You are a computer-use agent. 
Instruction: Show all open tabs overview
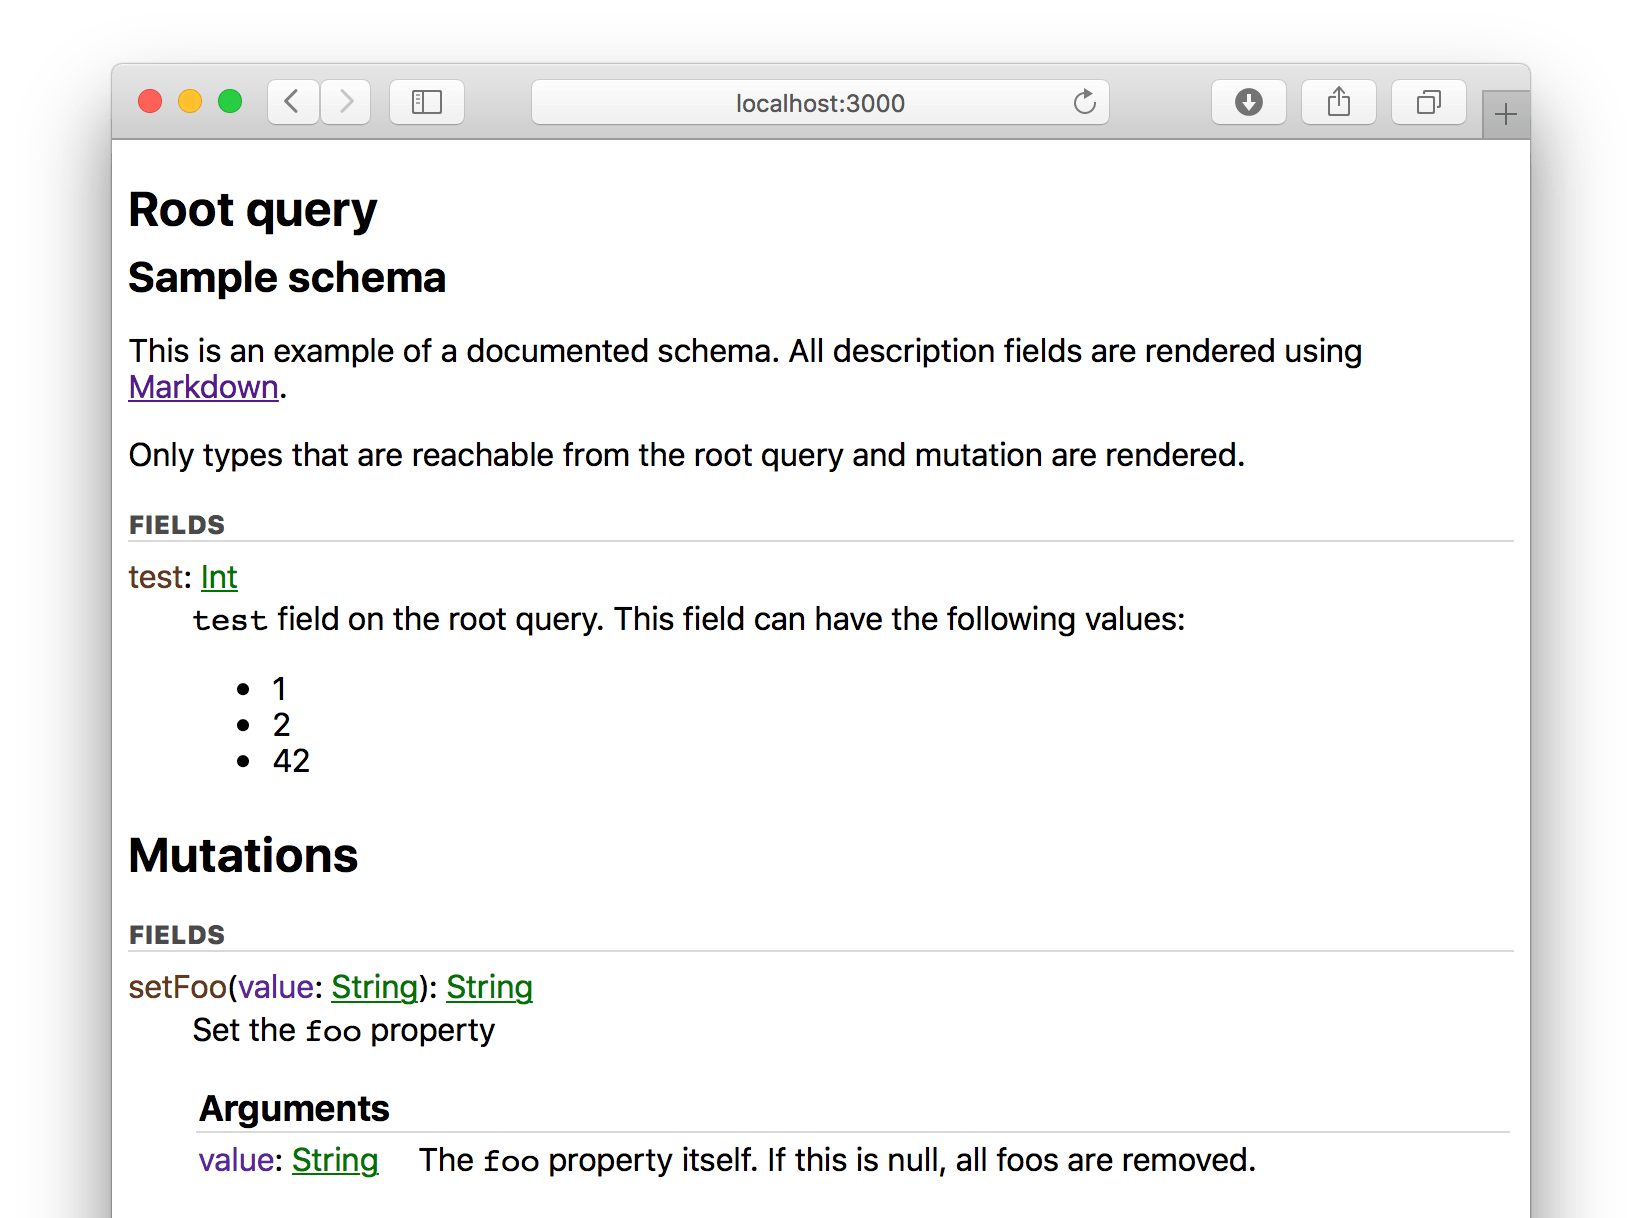(x=1428, y=102)
